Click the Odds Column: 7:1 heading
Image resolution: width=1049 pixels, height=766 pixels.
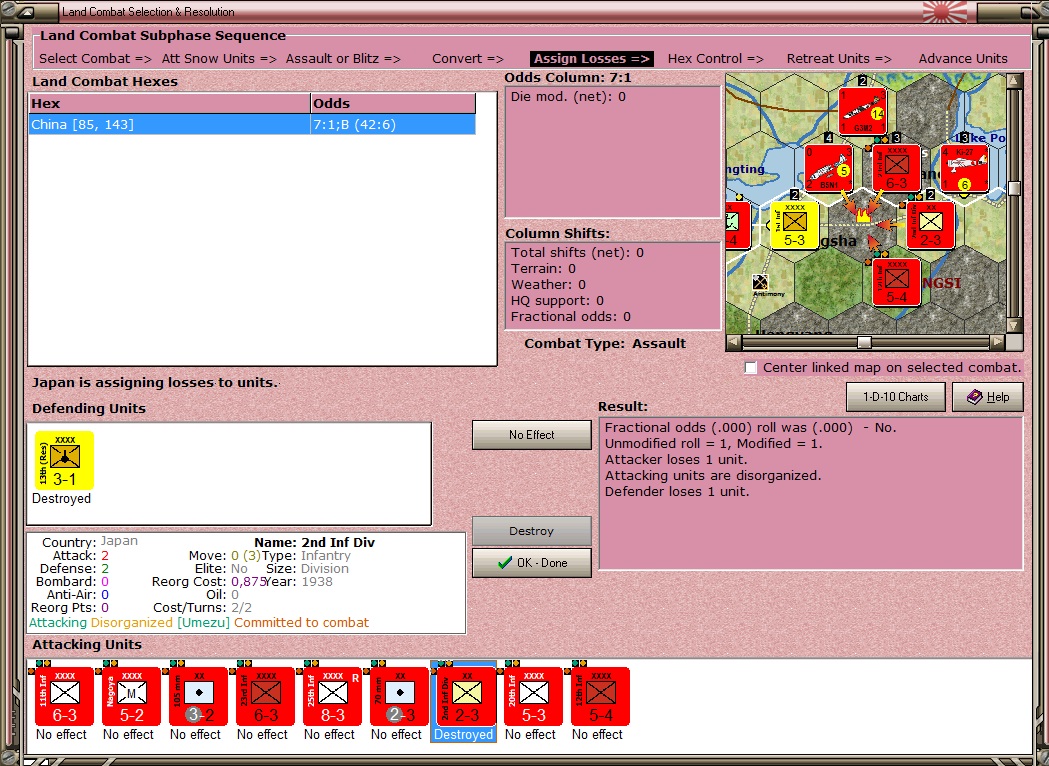[x=568, y=78]
